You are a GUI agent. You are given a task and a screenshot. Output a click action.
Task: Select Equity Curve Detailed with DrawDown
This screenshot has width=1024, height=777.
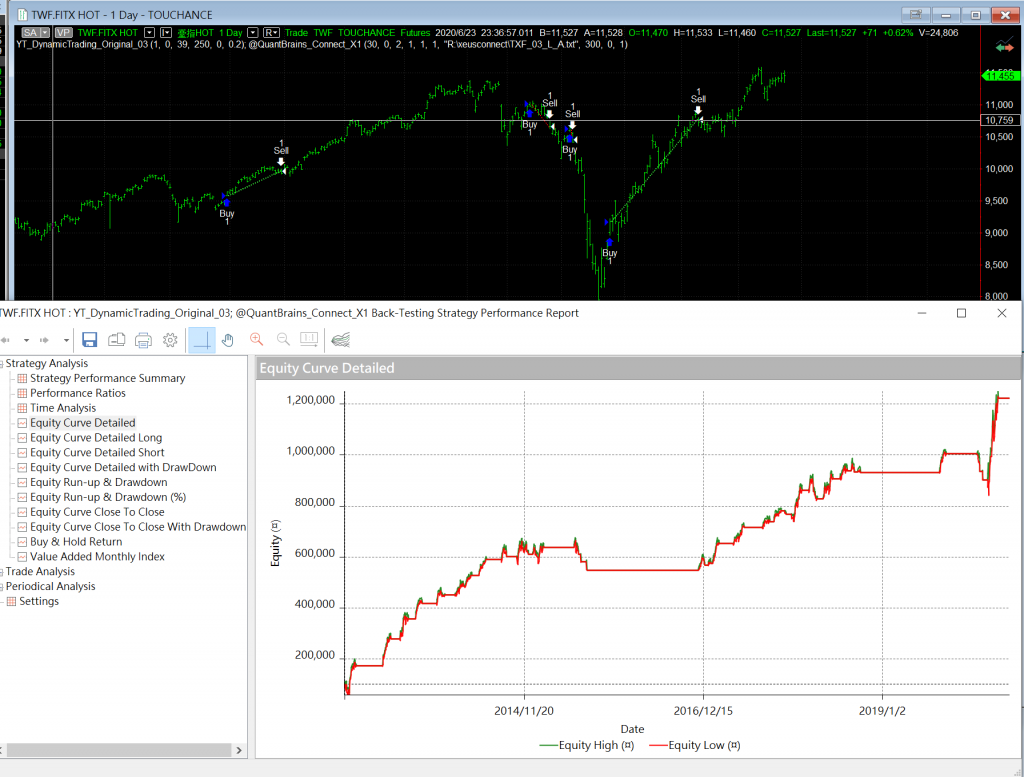click(122, 467)
